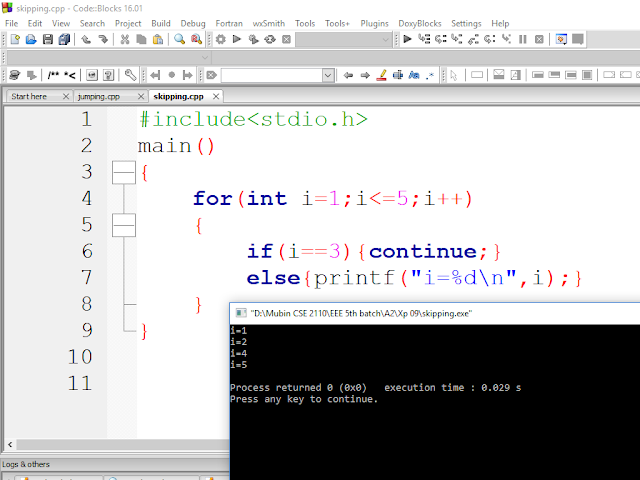
Task: Click inside the incremental search input field
Action: coord(272,76)
